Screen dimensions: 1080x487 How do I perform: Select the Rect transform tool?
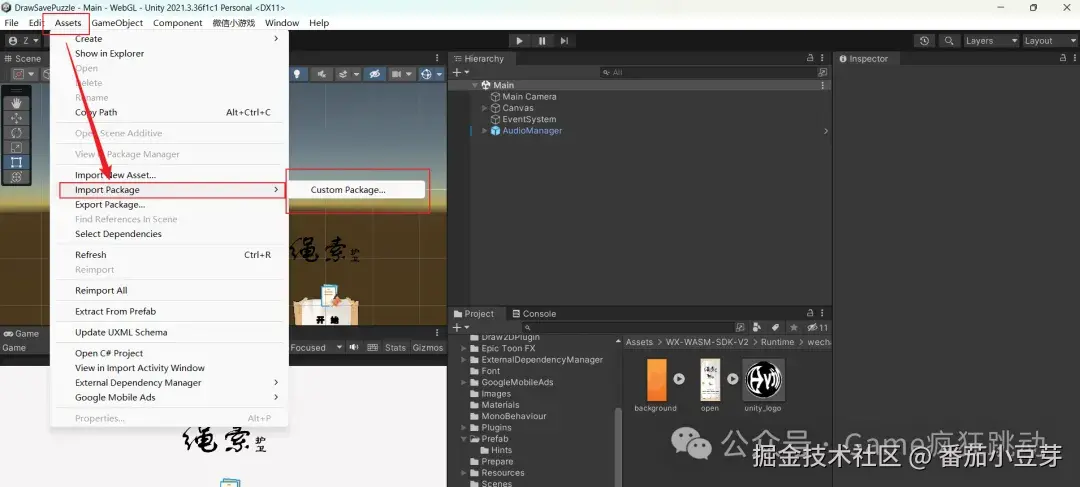coord(17,162)
